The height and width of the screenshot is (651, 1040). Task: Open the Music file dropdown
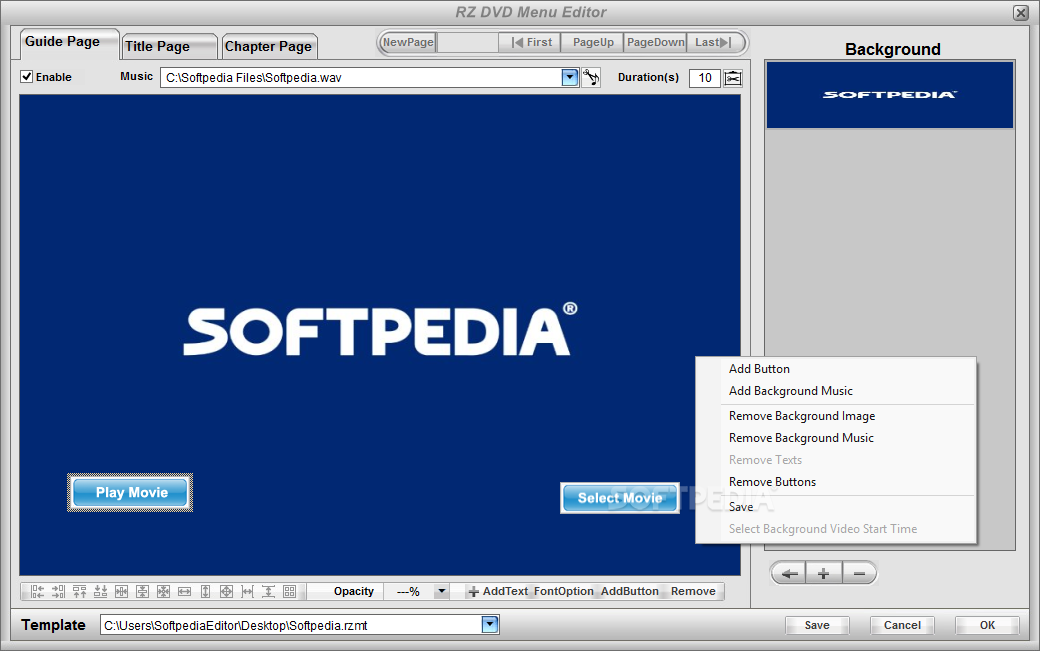pyautogui.click(x=570, y=78)
